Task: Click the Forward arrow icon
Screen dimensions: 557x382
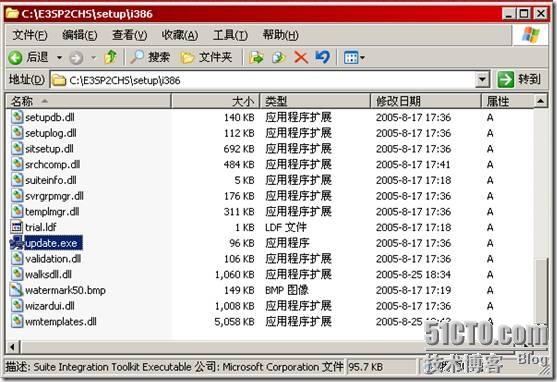Action: click(x=76, y=58)
